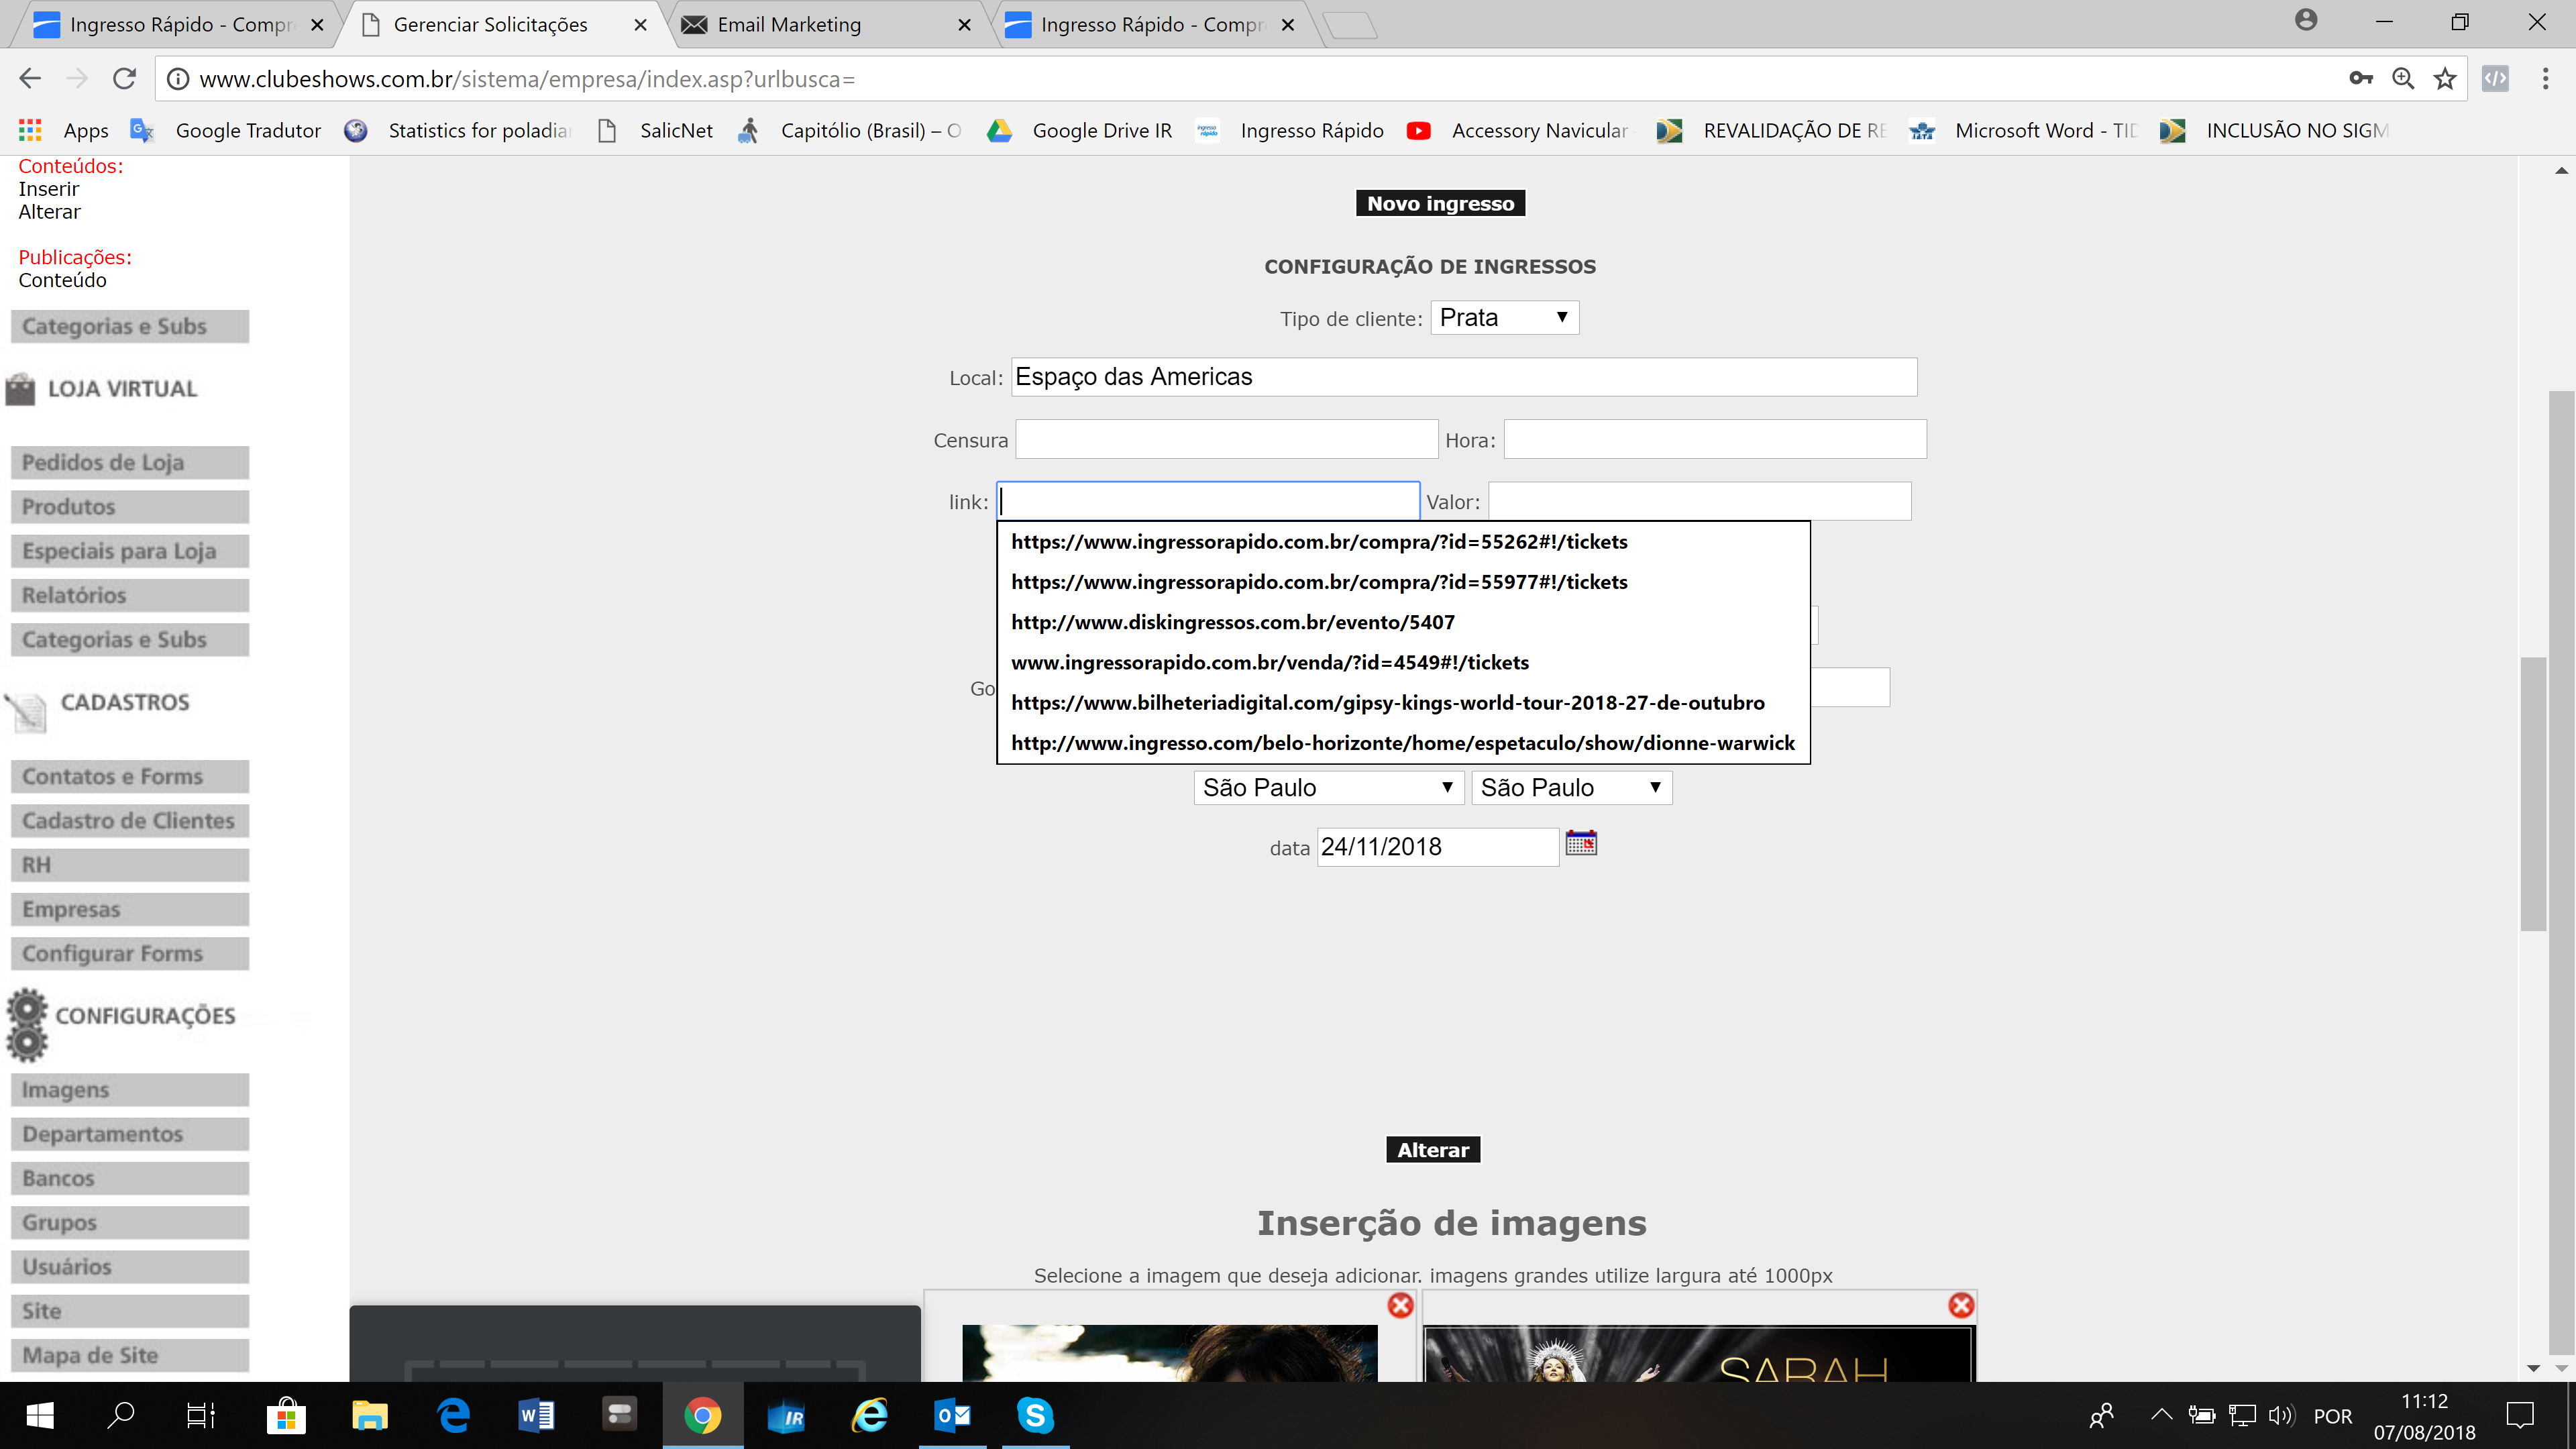2576x1449 pixels.
Task: Open Skype from the taskbar
Action: 1035,1415
